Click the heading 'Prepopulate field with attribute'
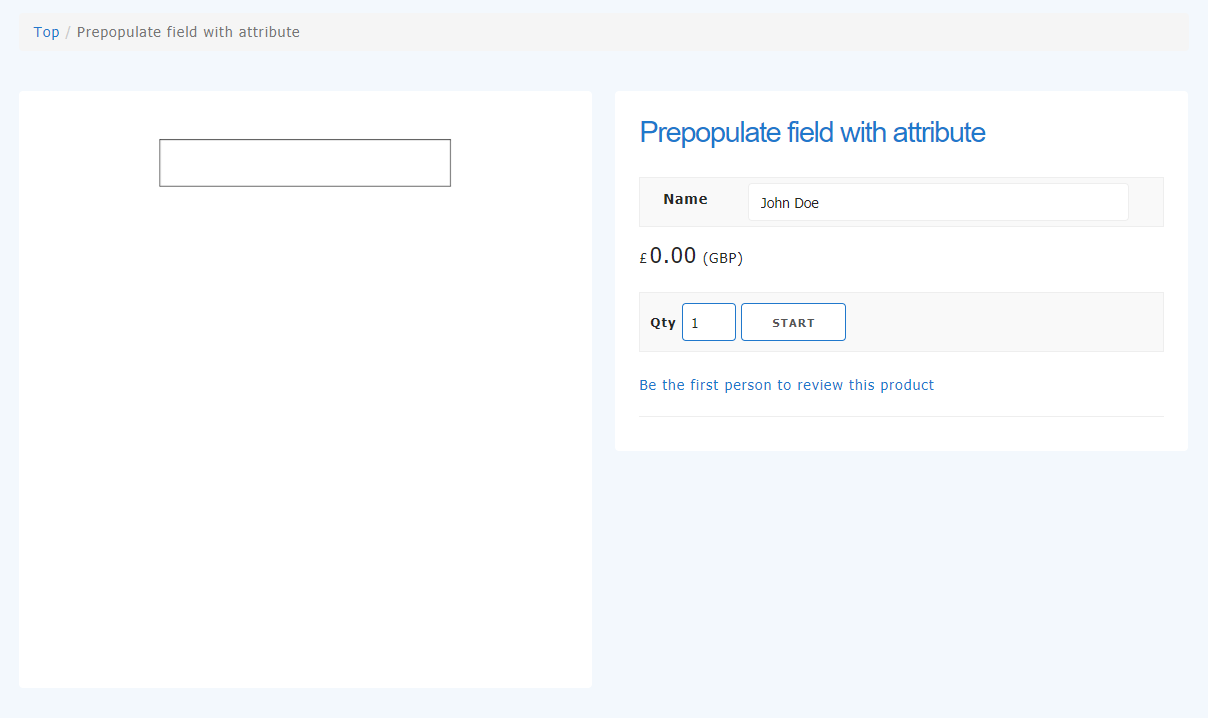The width and height of the screenshot is (1208, 718). 812,132
